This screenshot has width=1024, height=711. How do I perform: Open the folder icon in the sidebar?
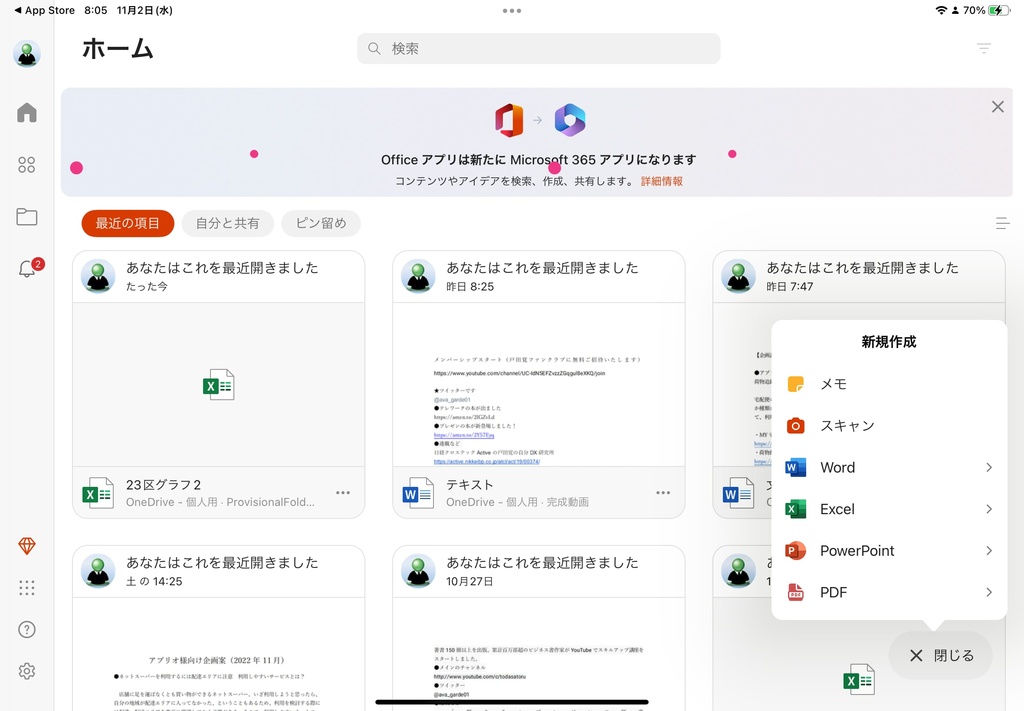point(27,217)
